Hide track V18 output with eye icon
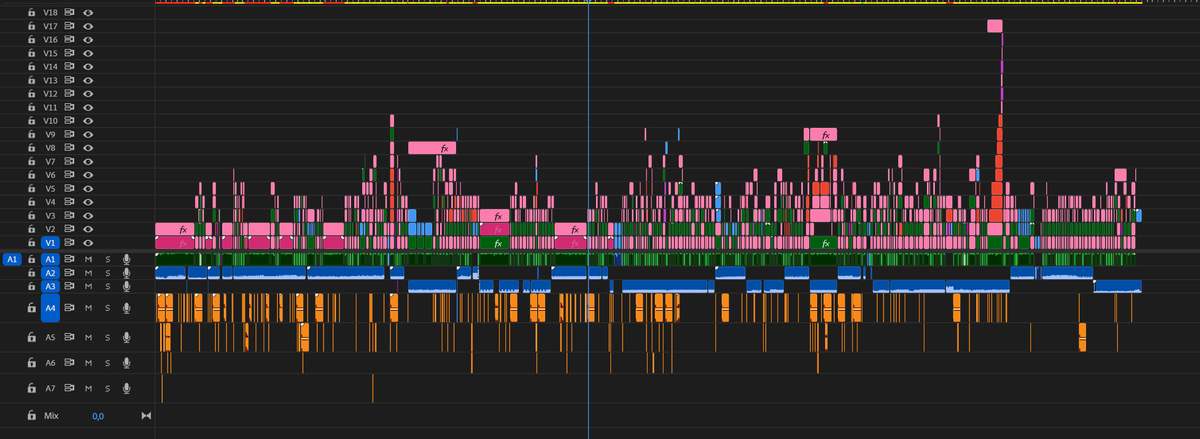1200x439 pixels. (88, 11)
